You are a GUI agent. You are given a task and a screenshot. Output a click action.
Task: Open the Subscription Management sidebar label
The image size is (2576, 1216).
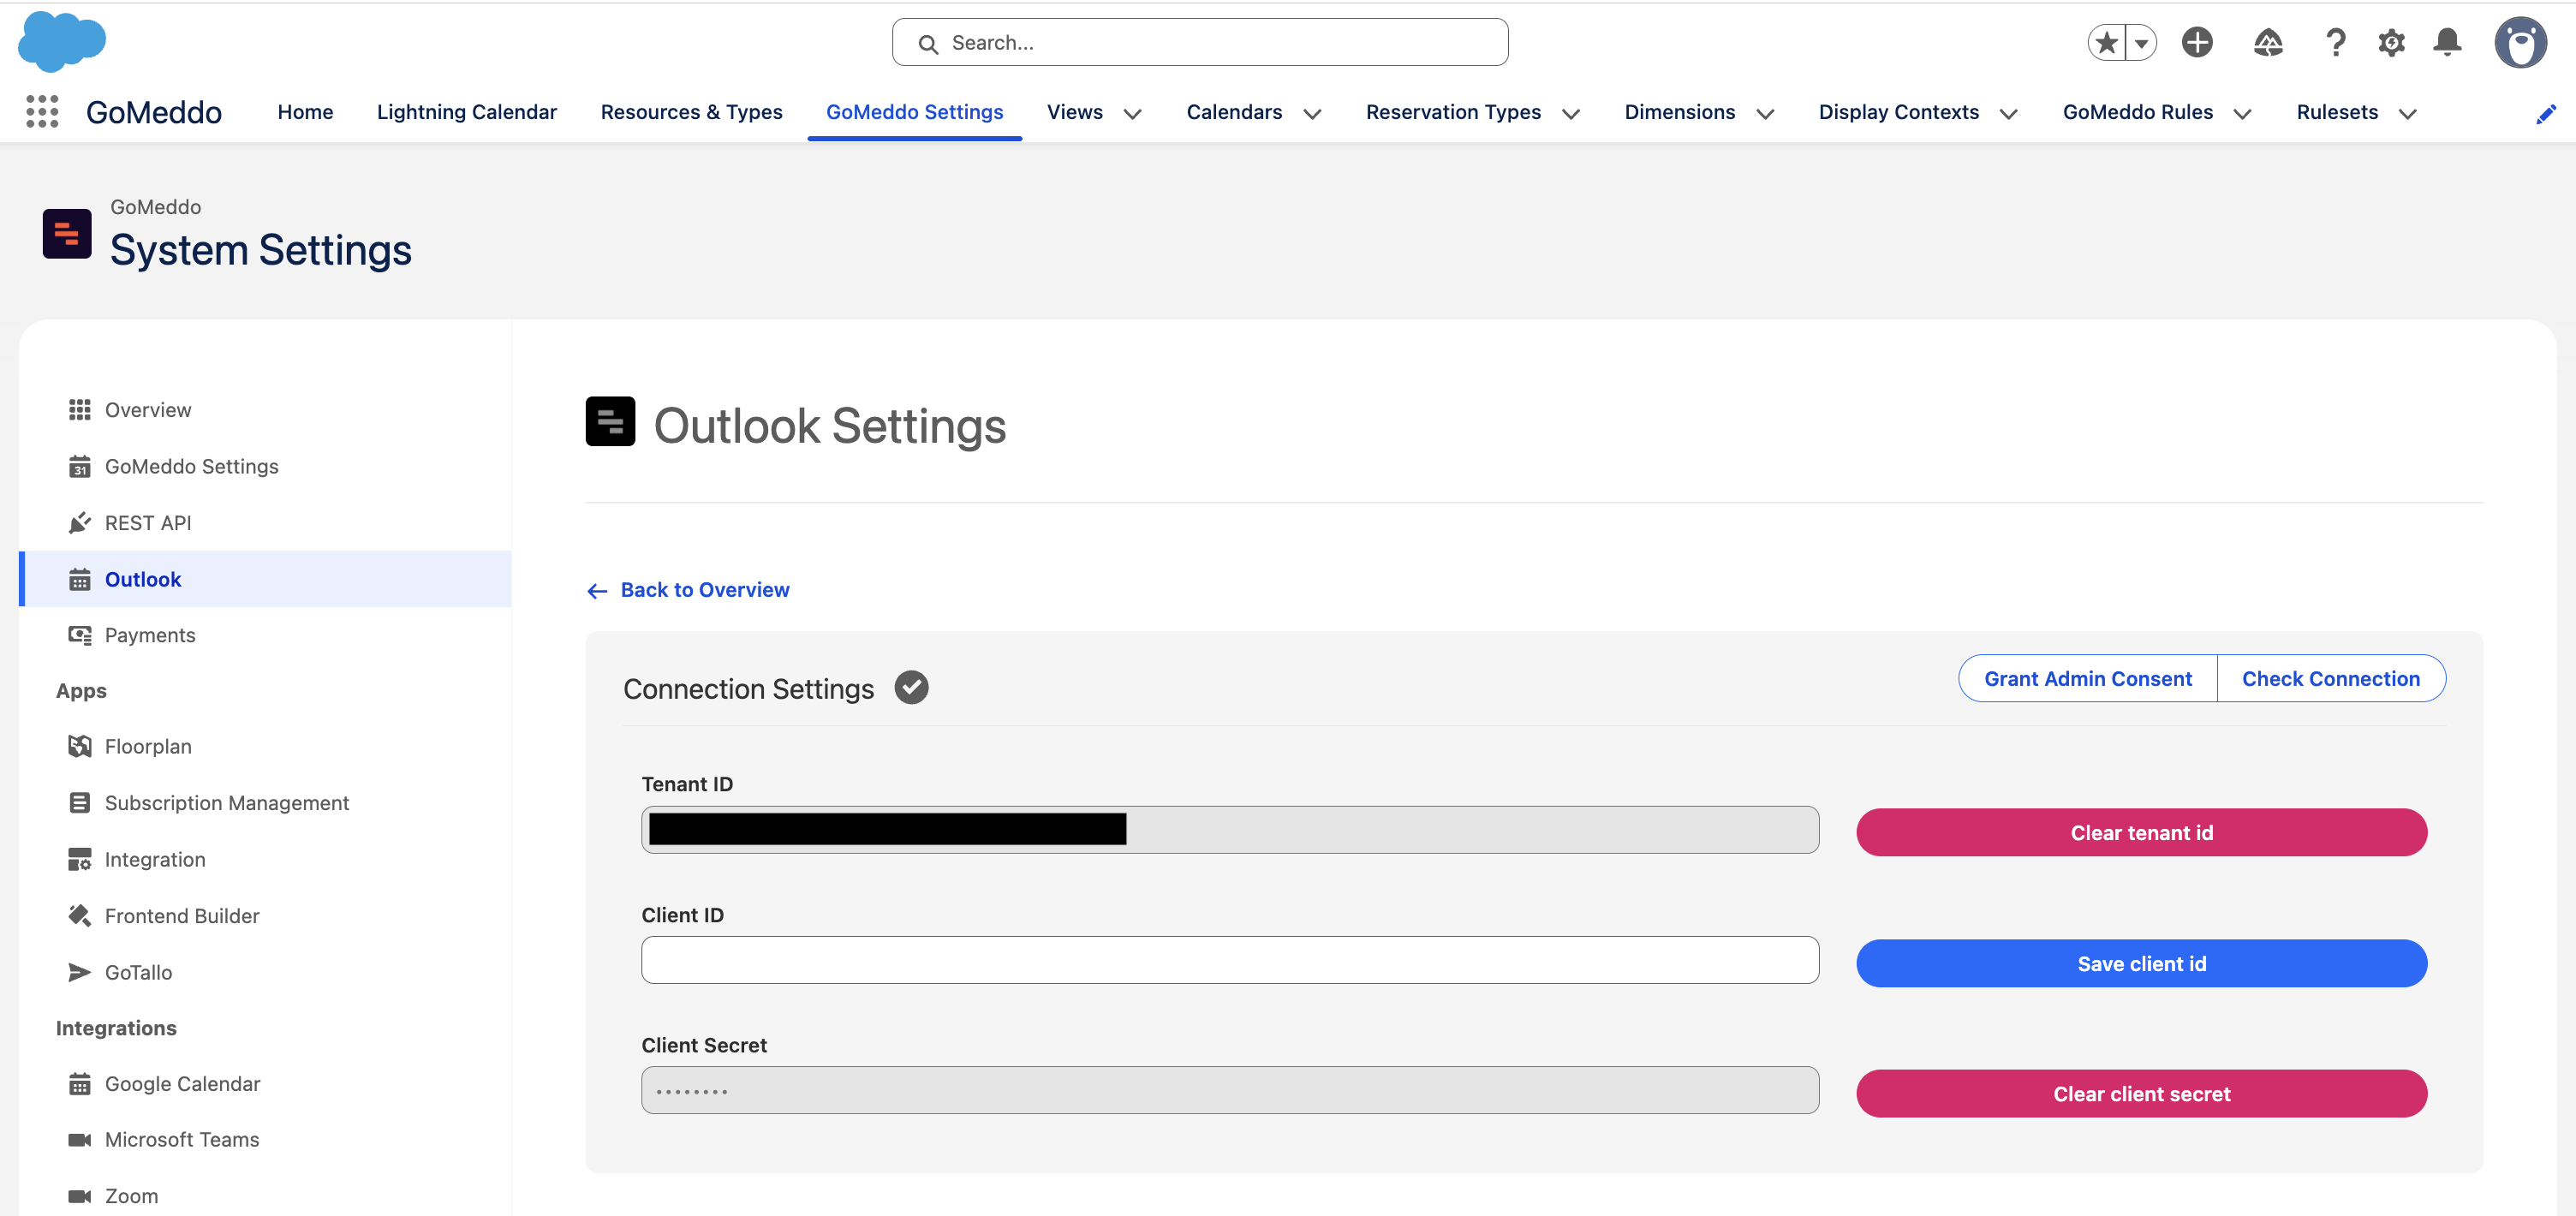227,803
